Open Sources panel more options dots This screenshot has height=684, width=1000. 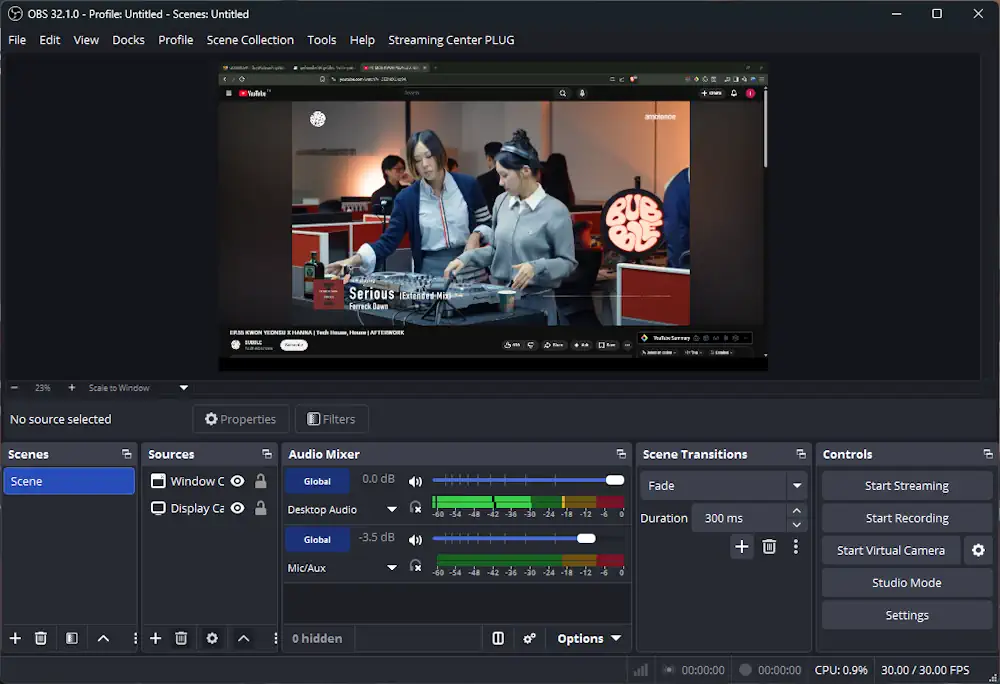point(275,638)
